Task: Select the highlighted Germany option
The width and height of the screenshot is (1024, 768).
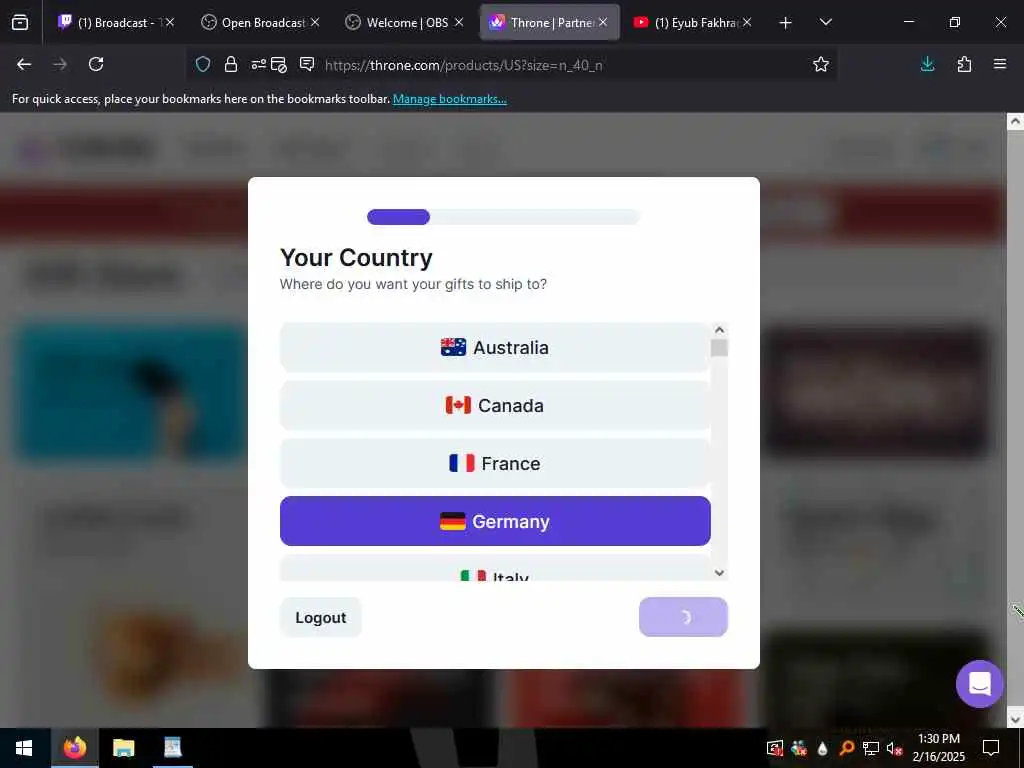Action: (x=495, y=521)
